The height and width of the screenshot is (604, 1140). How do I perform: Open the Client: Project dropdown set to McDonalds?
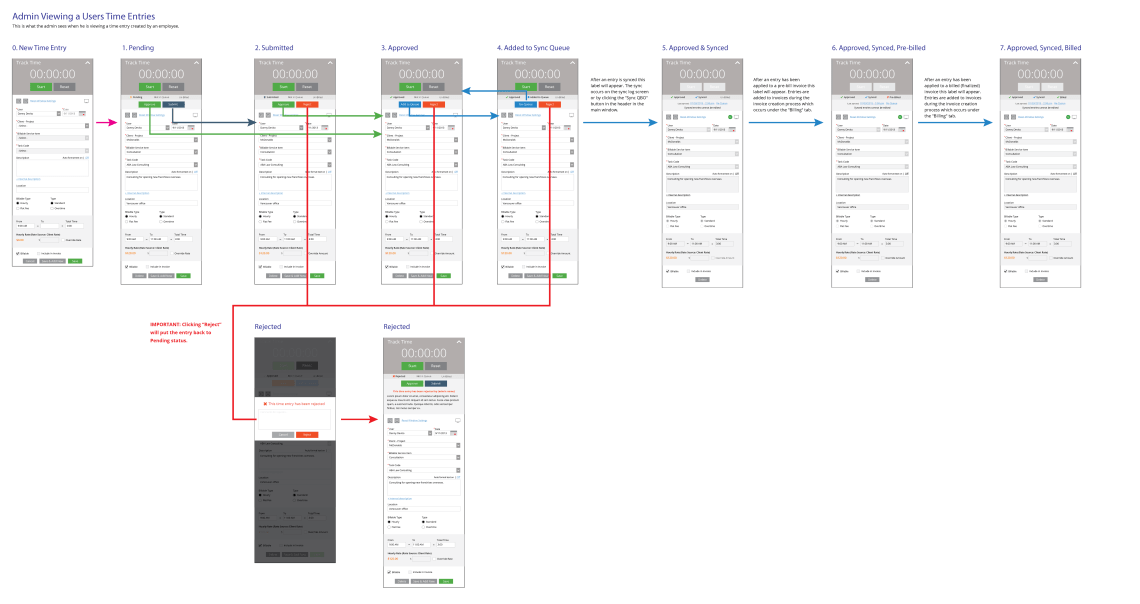[159, 139]
